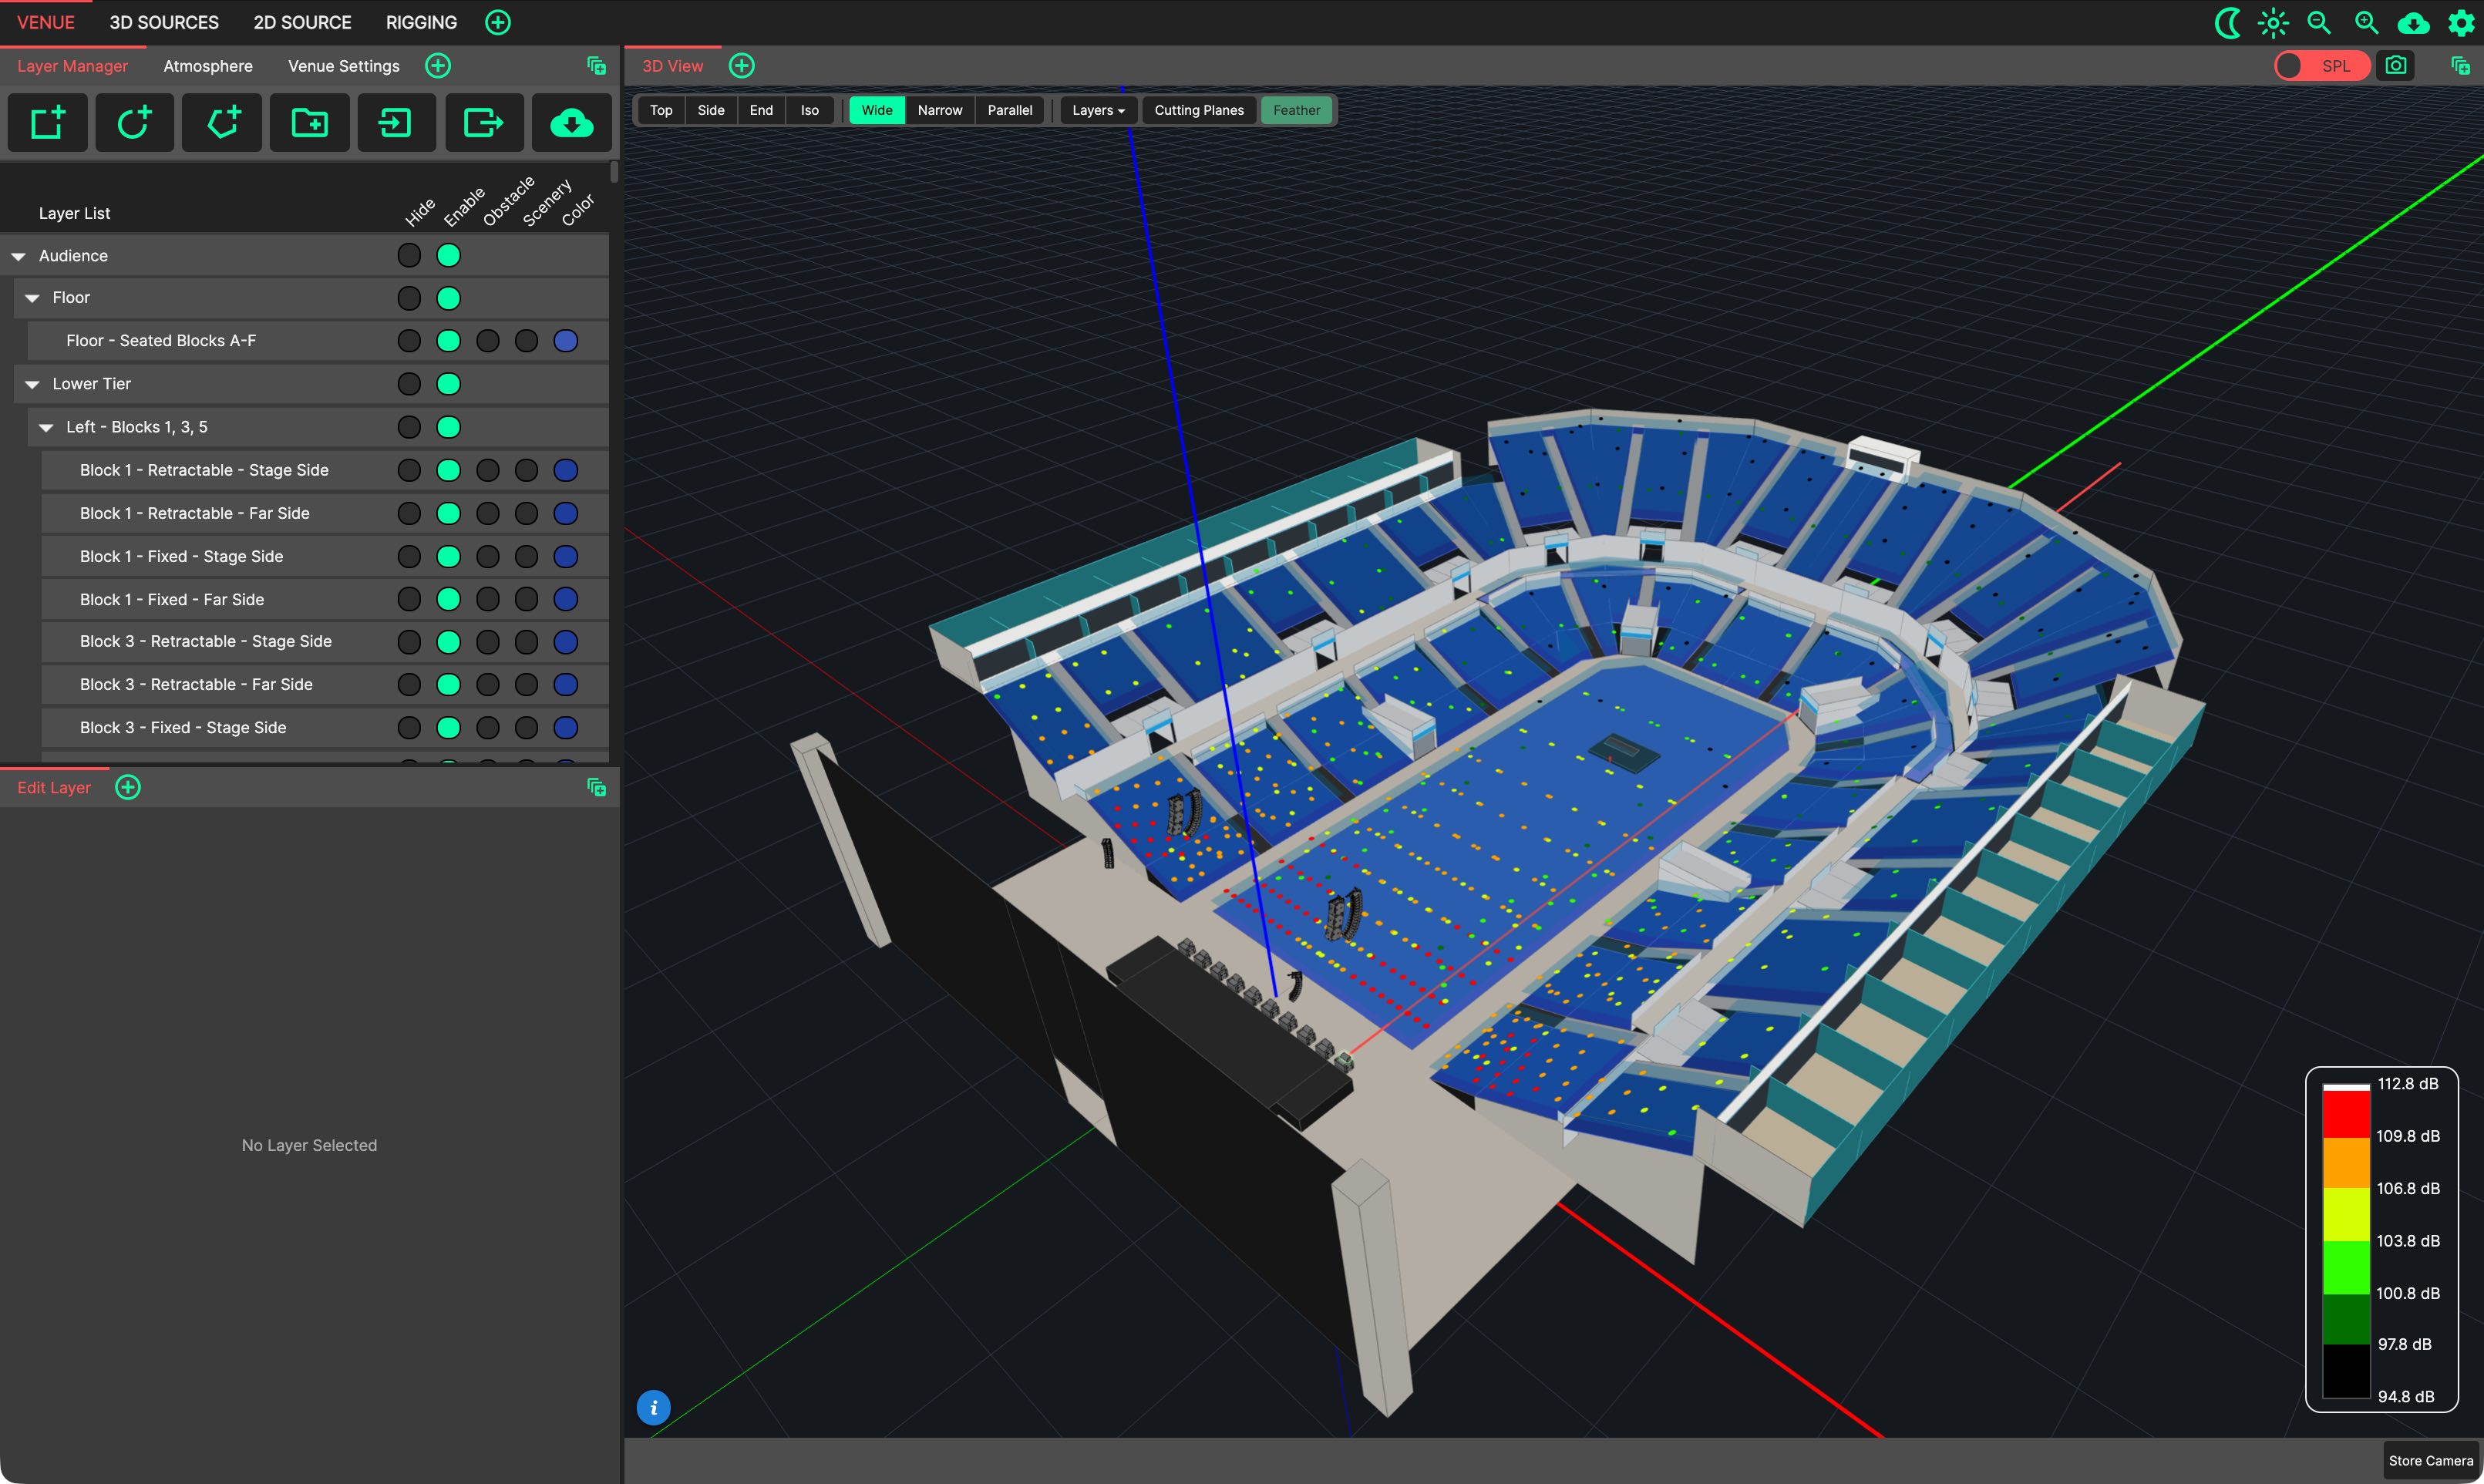Select the Wide lens option
The height and width of the screenshot is (1484, 2484).
coord(877,110)
